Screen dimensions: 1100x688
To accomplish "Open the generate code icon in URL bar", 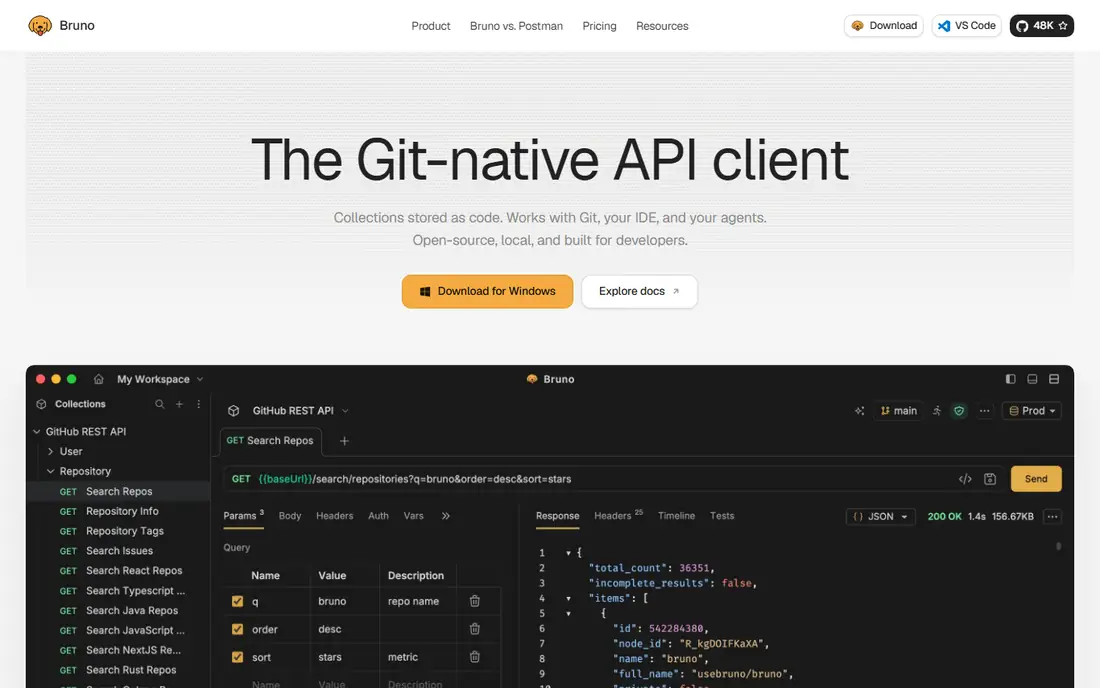I will coord(965,479).
